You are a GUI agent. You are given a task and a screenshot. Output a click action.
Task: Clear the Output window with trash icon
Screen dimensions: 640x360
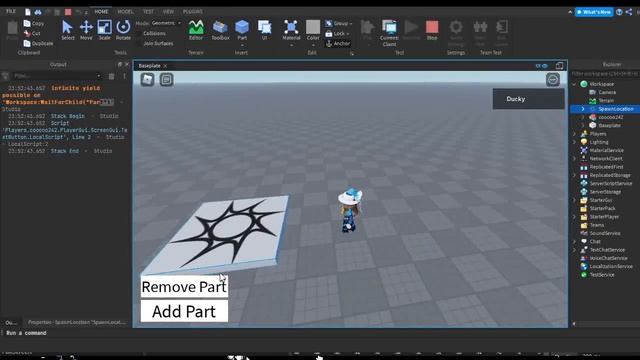click(x=111, y=76)
